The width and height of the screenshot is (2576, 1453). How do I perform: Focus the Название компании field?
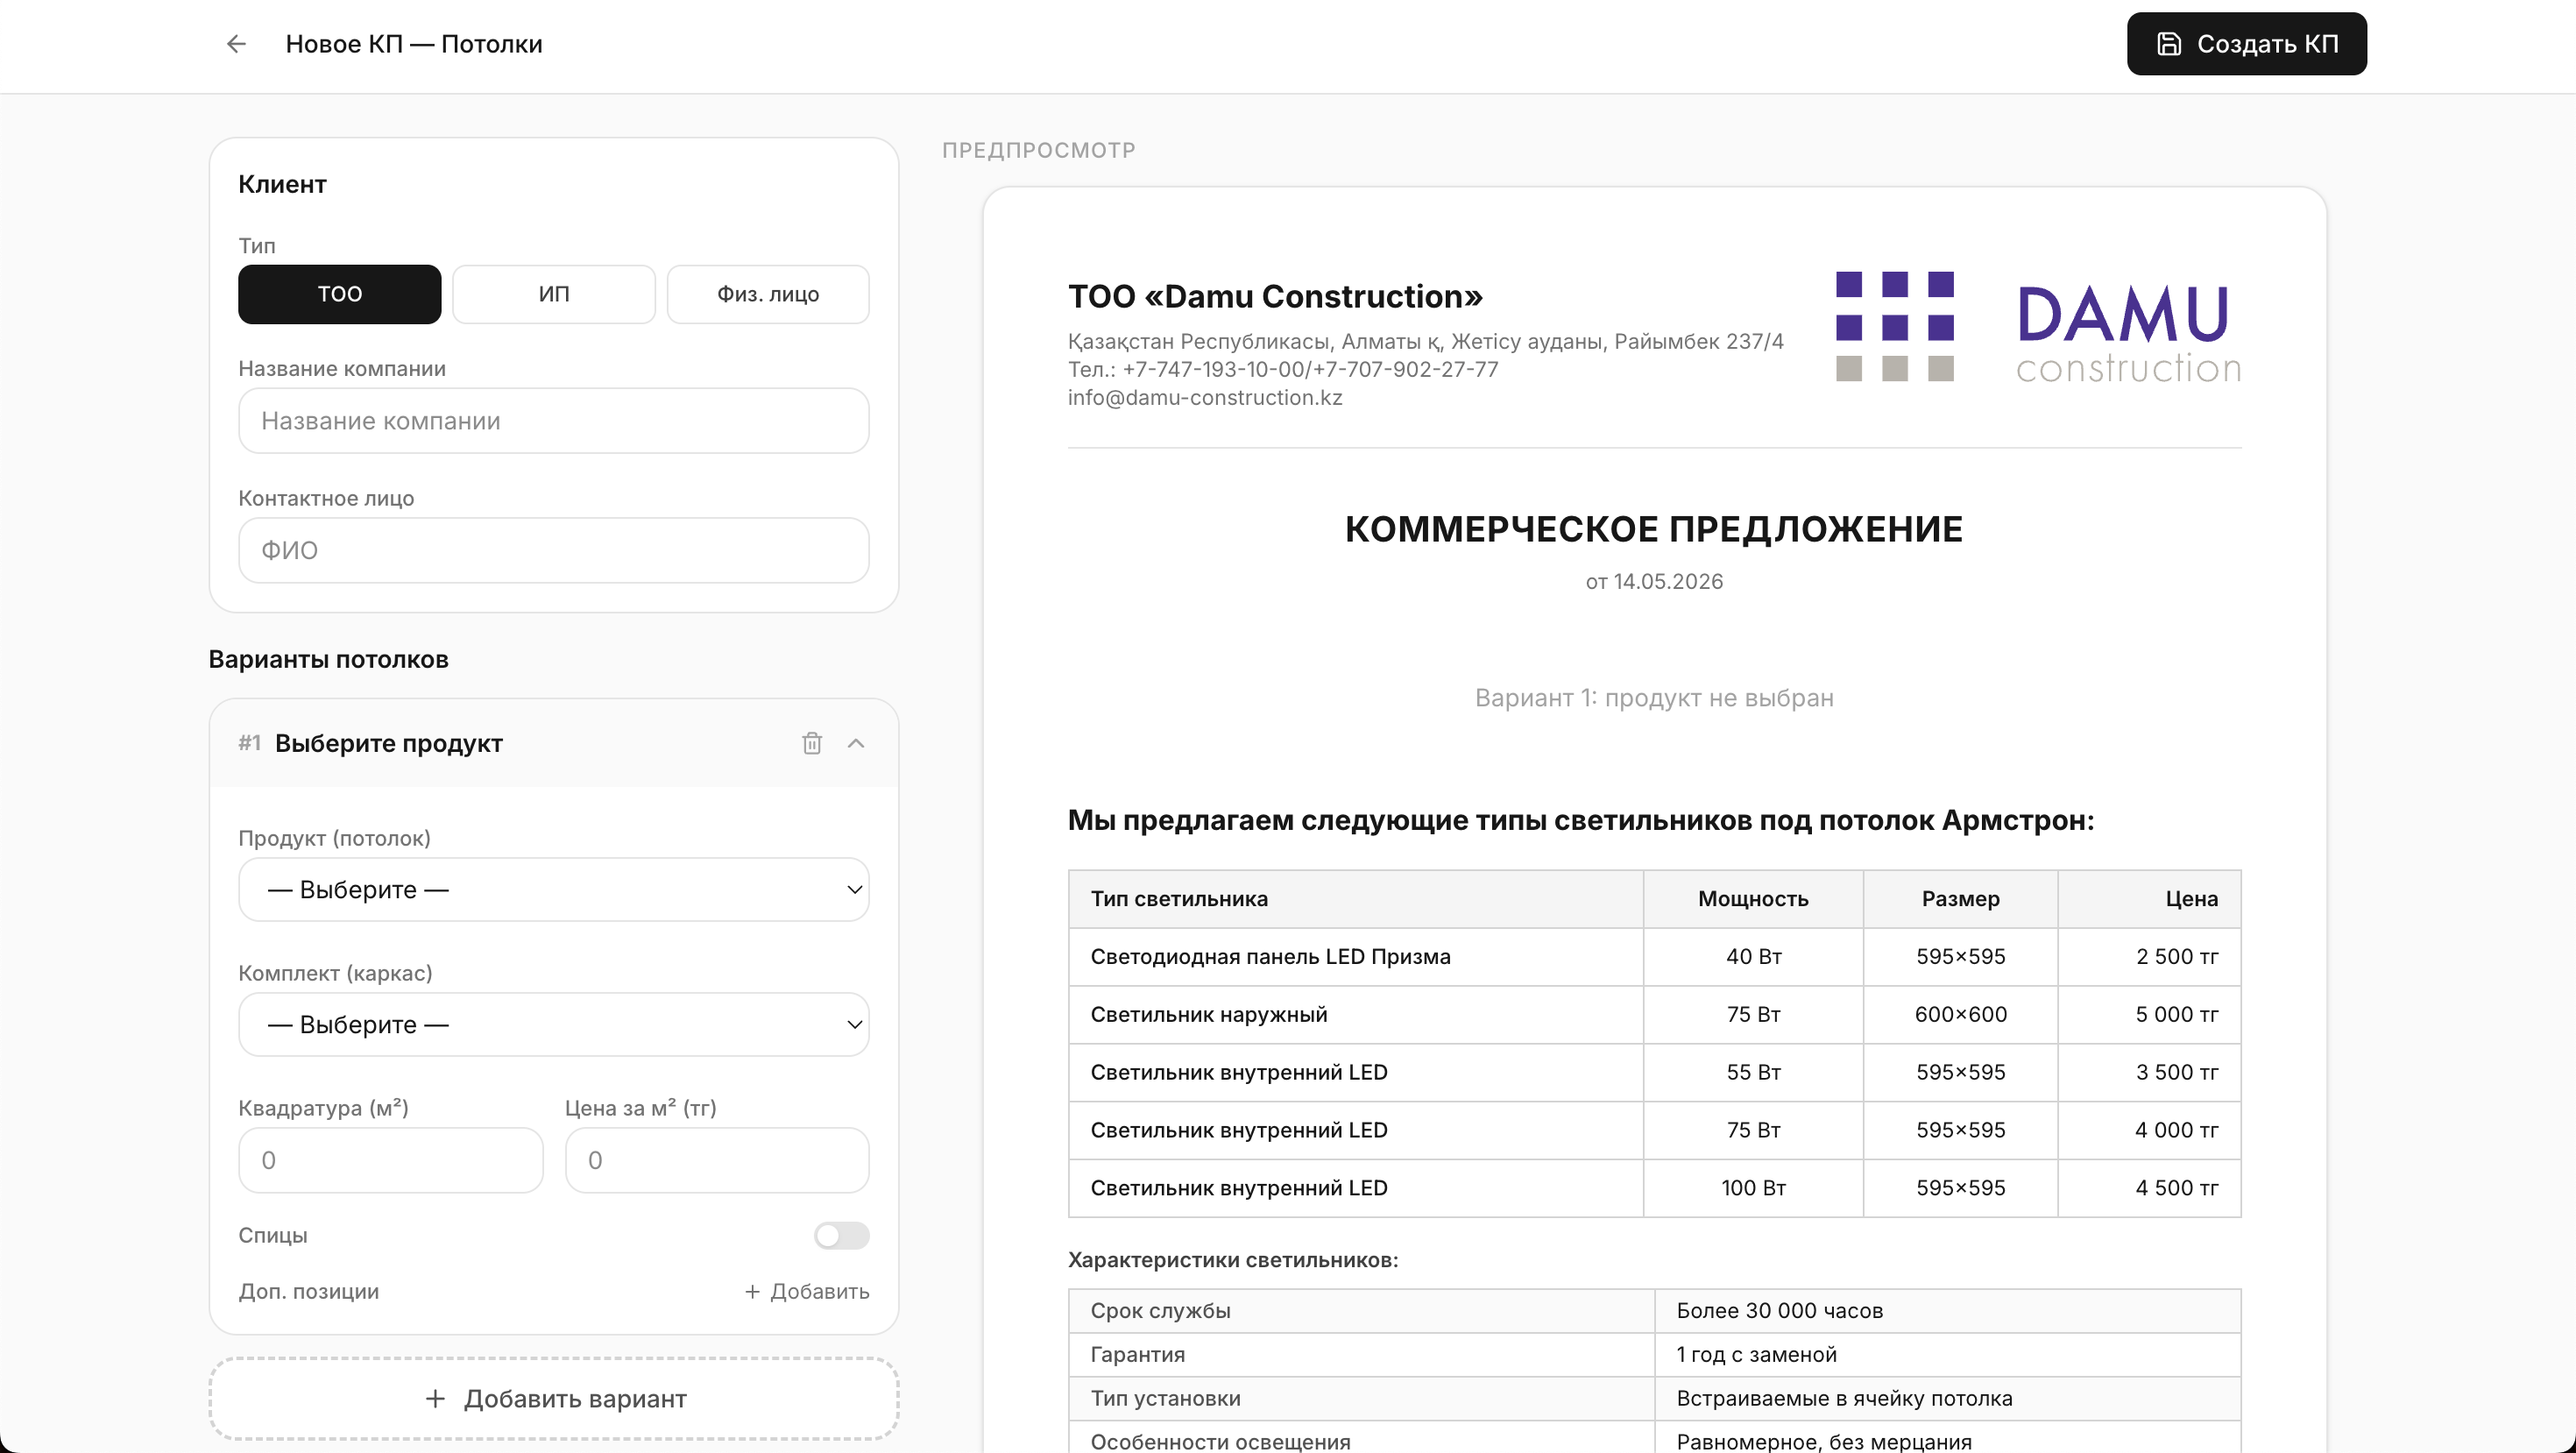pos(554,421)
